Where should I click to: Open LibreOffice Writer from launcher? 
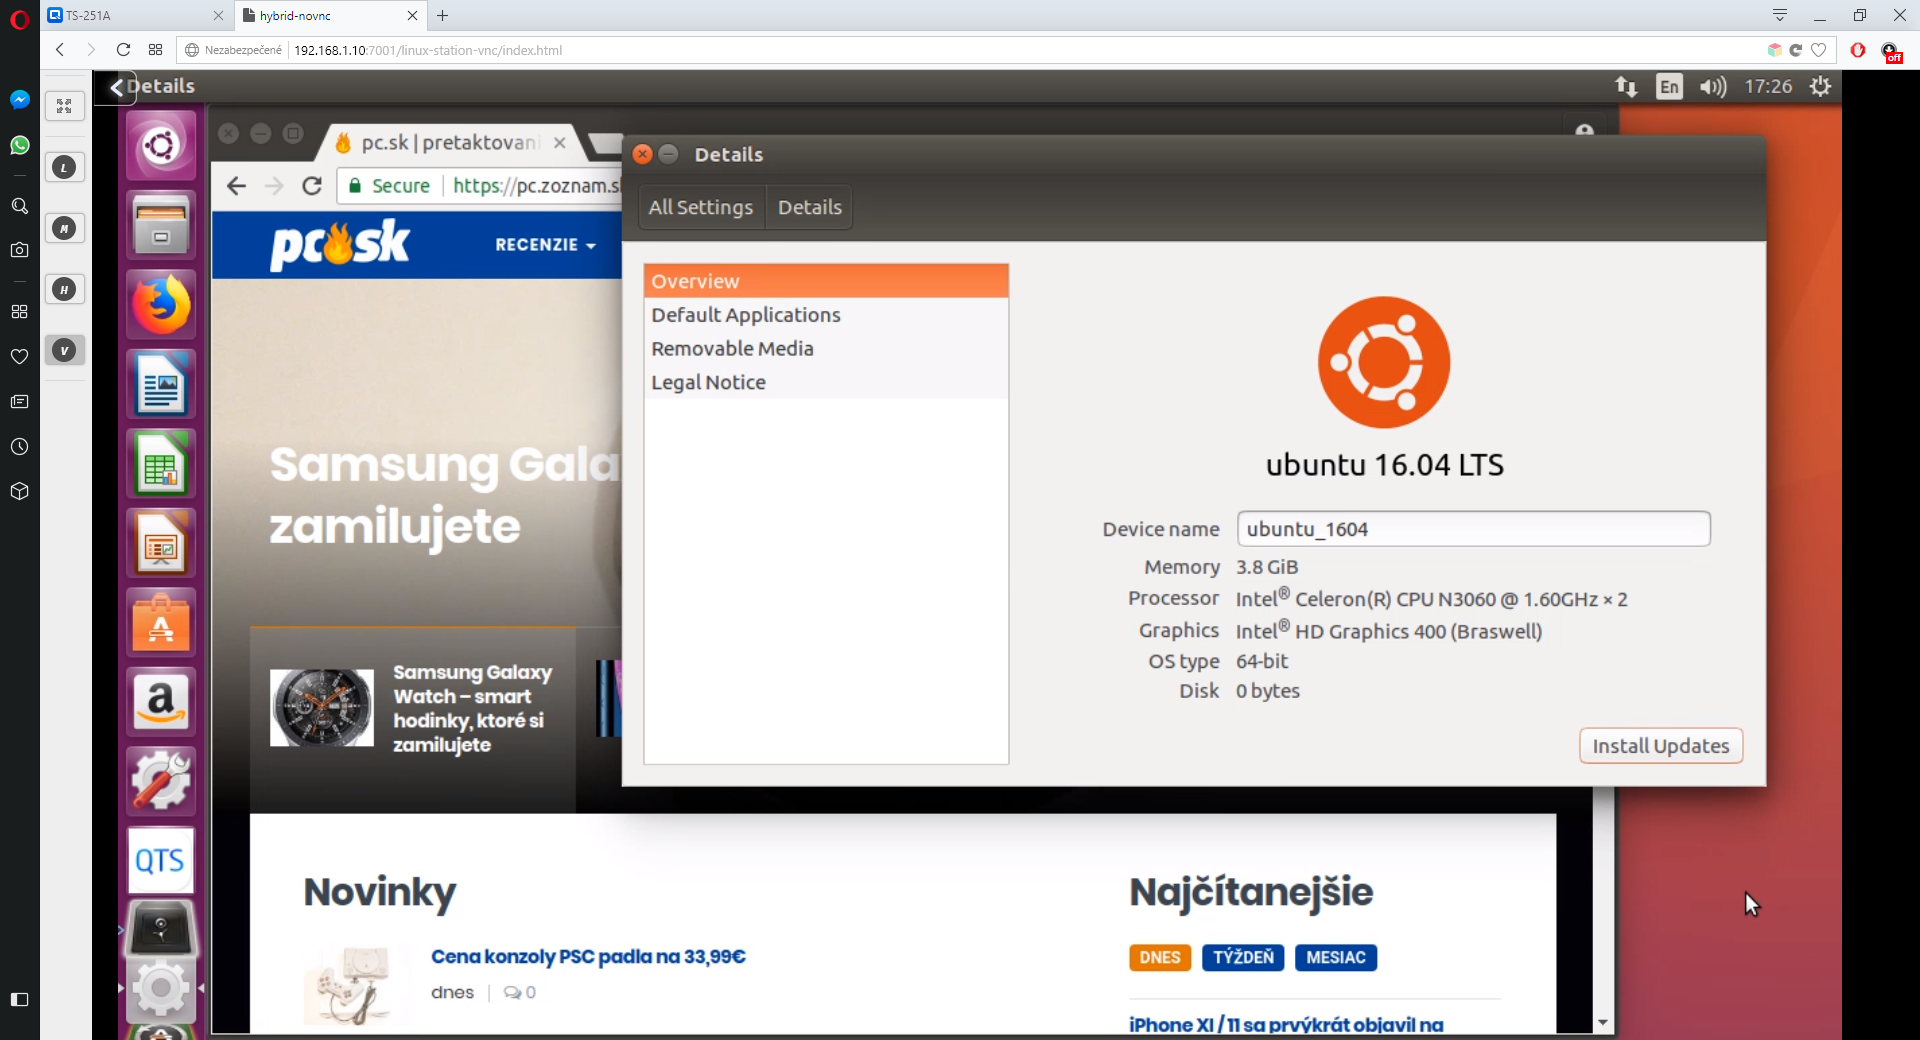tap(161, 384)
